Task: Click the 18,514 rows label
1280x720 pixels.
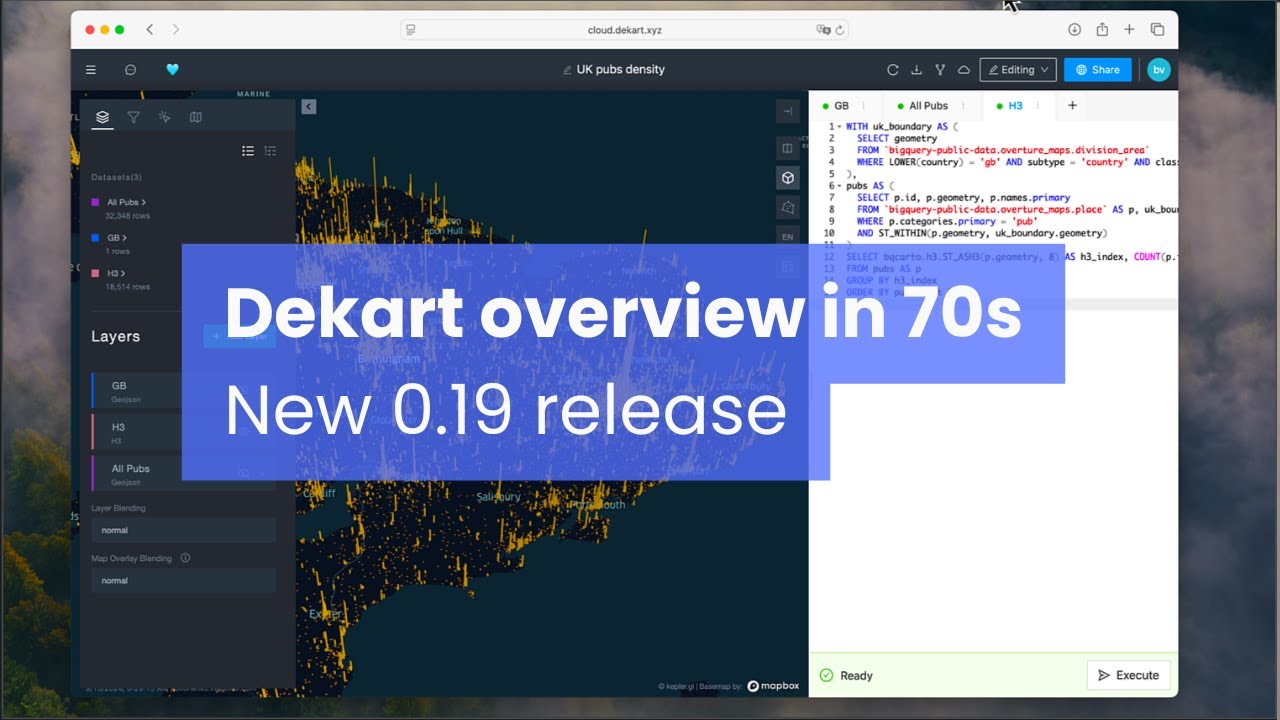Action: pos(128,287)
